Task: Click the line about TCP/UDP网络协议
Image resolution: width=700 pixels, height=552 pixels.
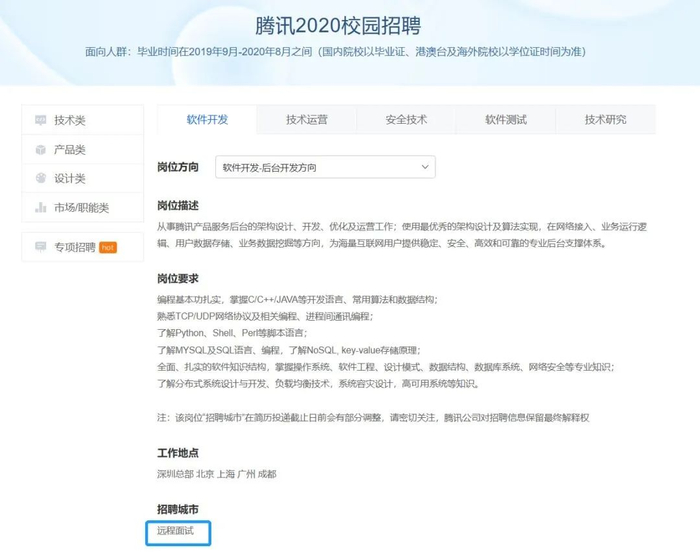Action: tap(265, 316)
